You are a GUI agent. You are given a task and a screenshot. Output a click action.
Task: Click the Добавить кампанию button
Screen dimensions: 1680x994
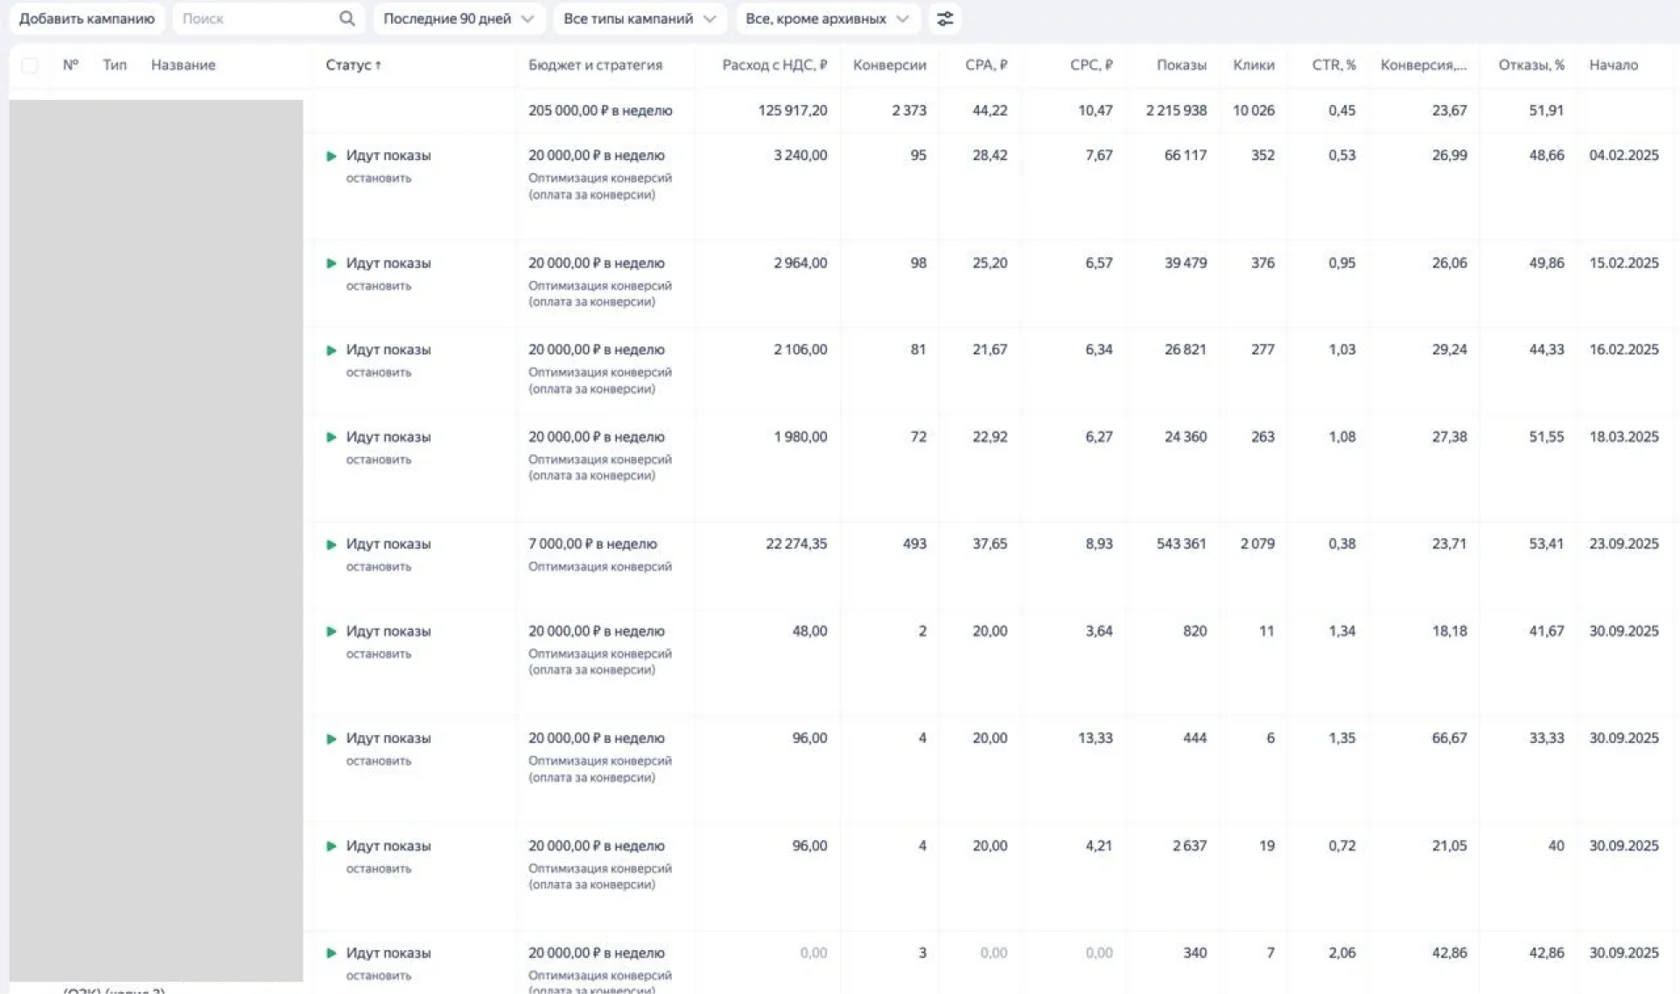pyautogui.click(x=87, y=18)
